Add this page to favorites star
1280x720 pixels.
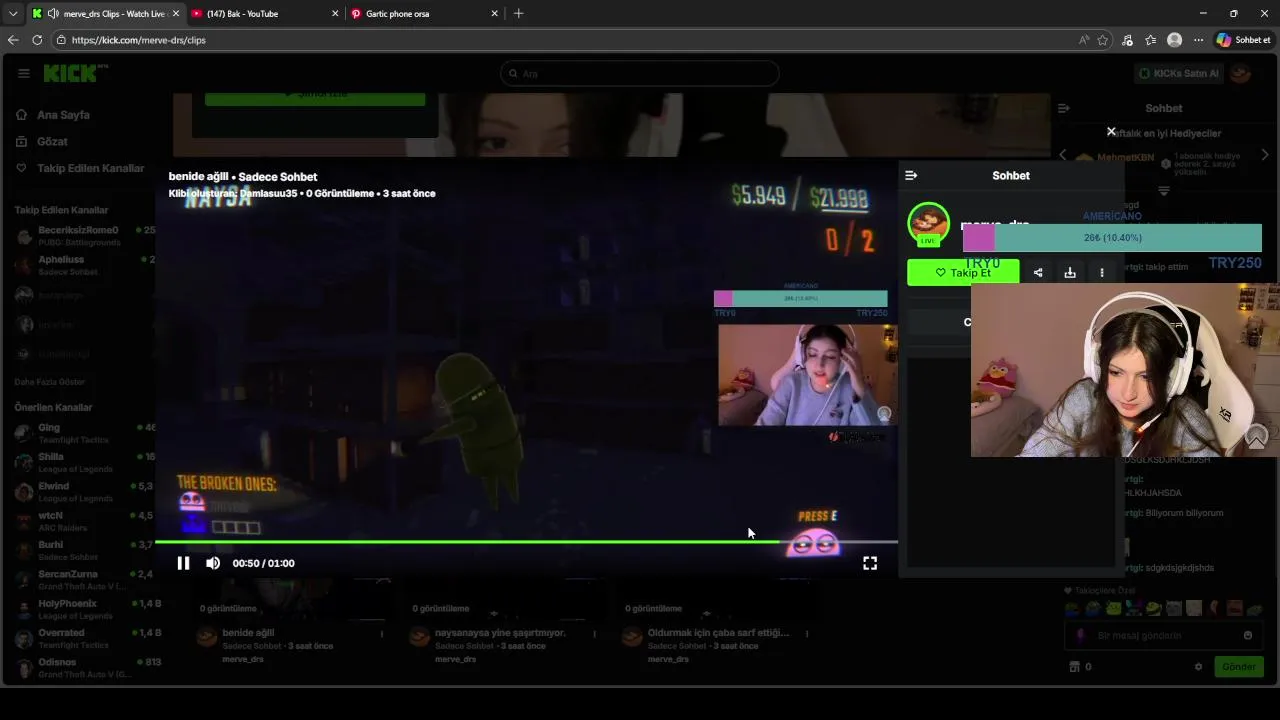point(1103,40)
